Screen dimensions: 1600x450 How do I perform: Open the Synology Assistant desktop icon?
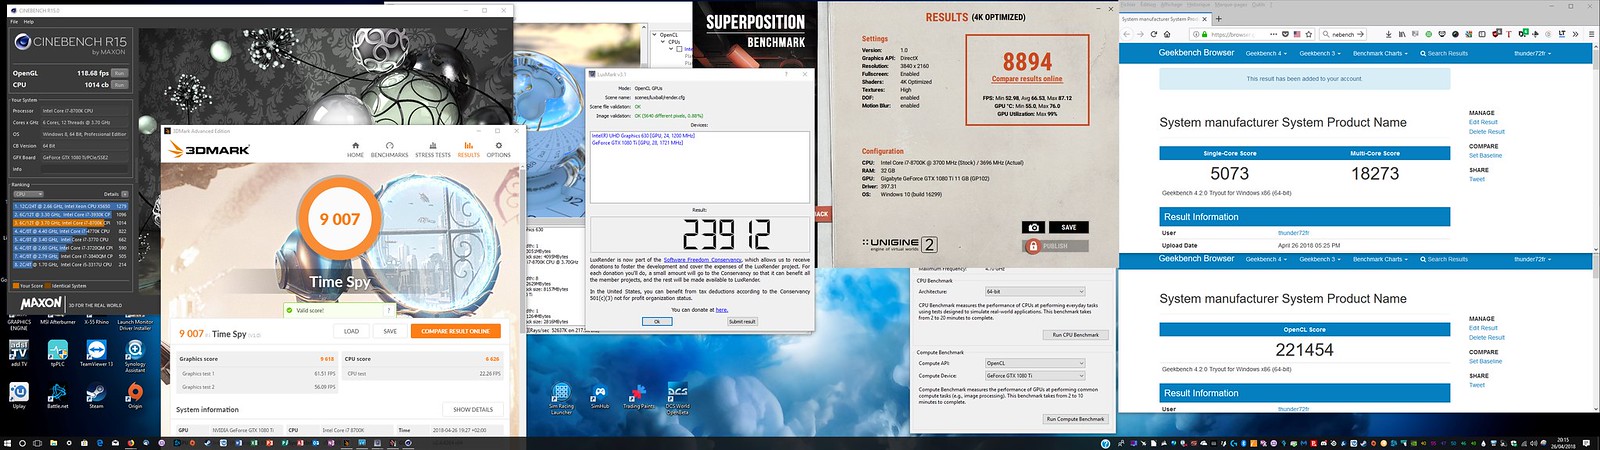(x=135, y=355)
